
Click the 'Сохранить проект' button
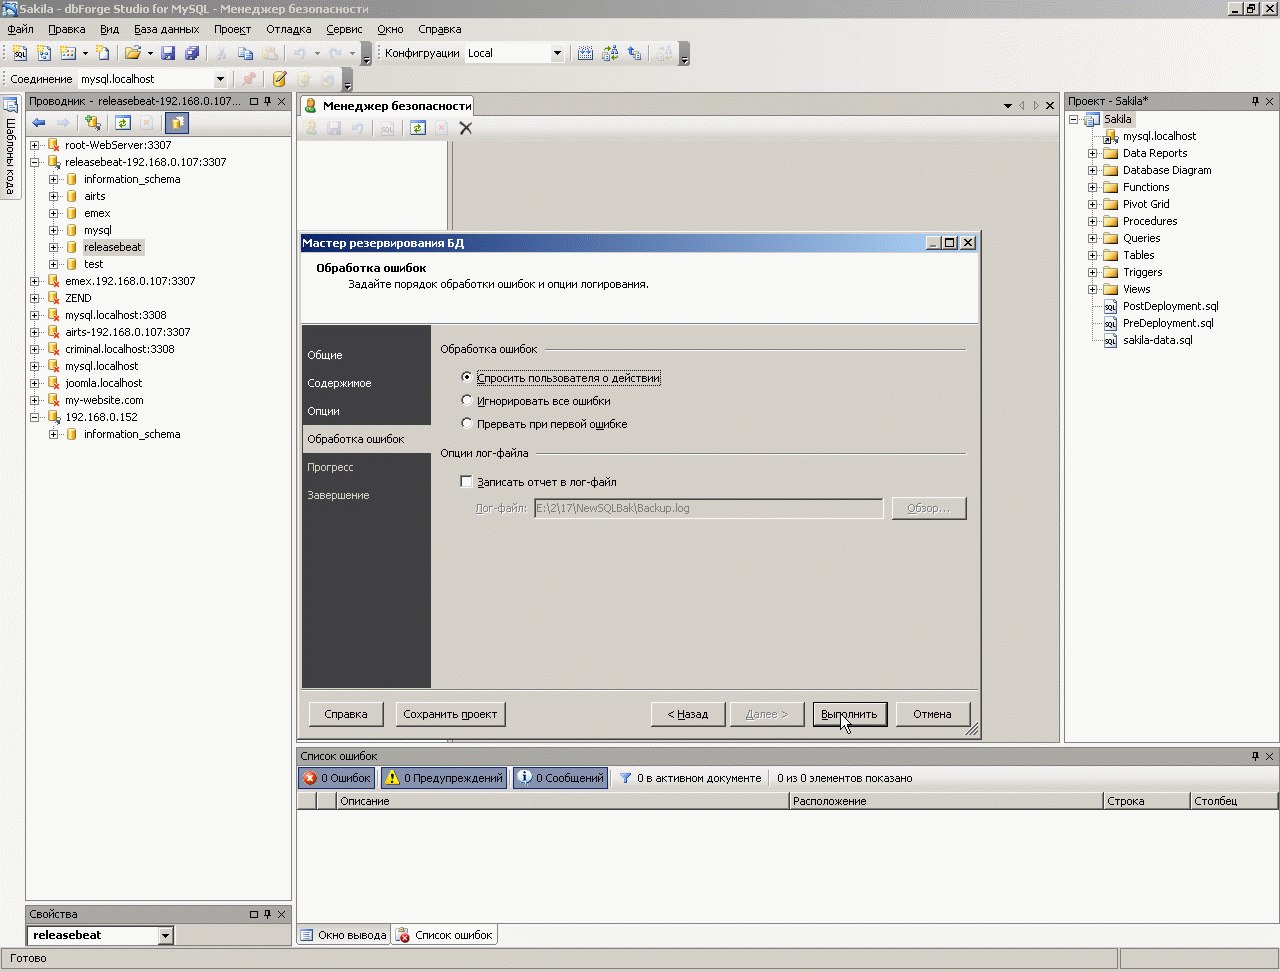[450, 714]
